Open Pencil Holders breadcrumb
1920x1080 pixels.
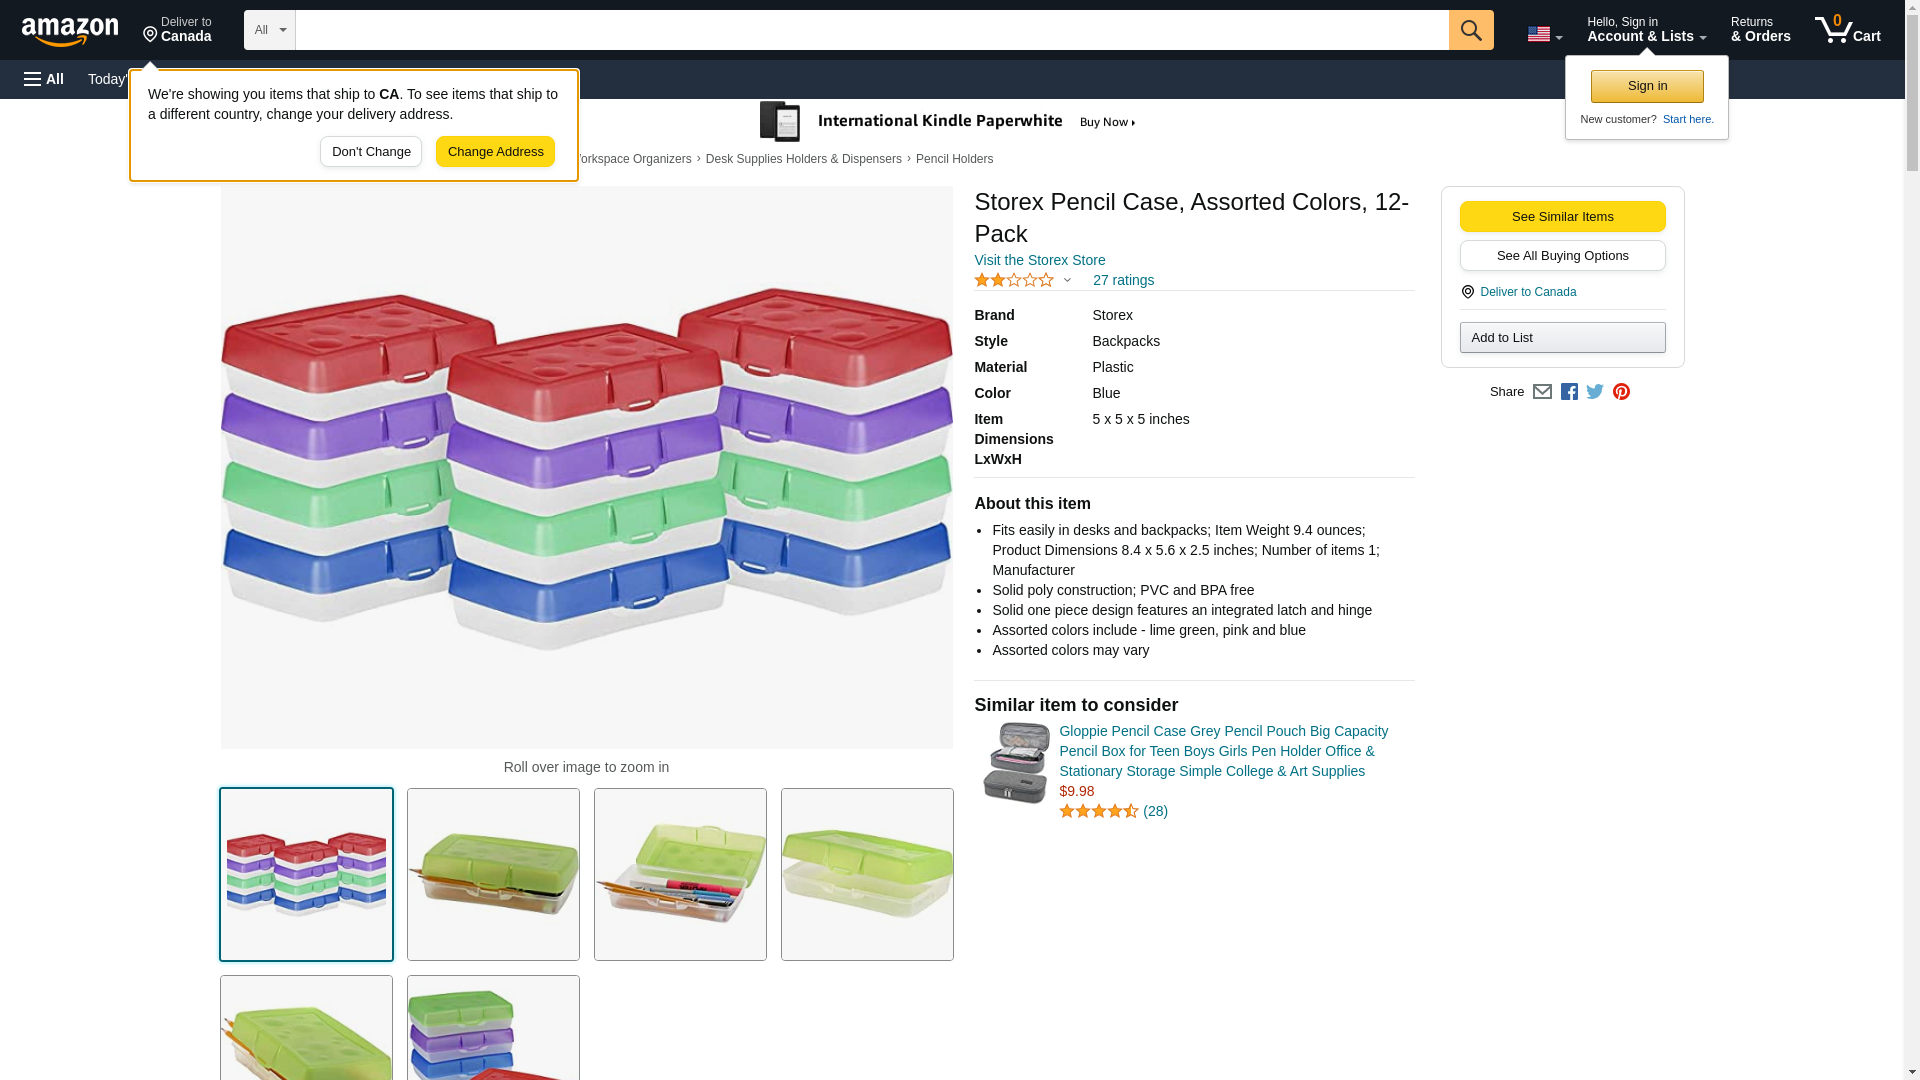coord(954,159)
